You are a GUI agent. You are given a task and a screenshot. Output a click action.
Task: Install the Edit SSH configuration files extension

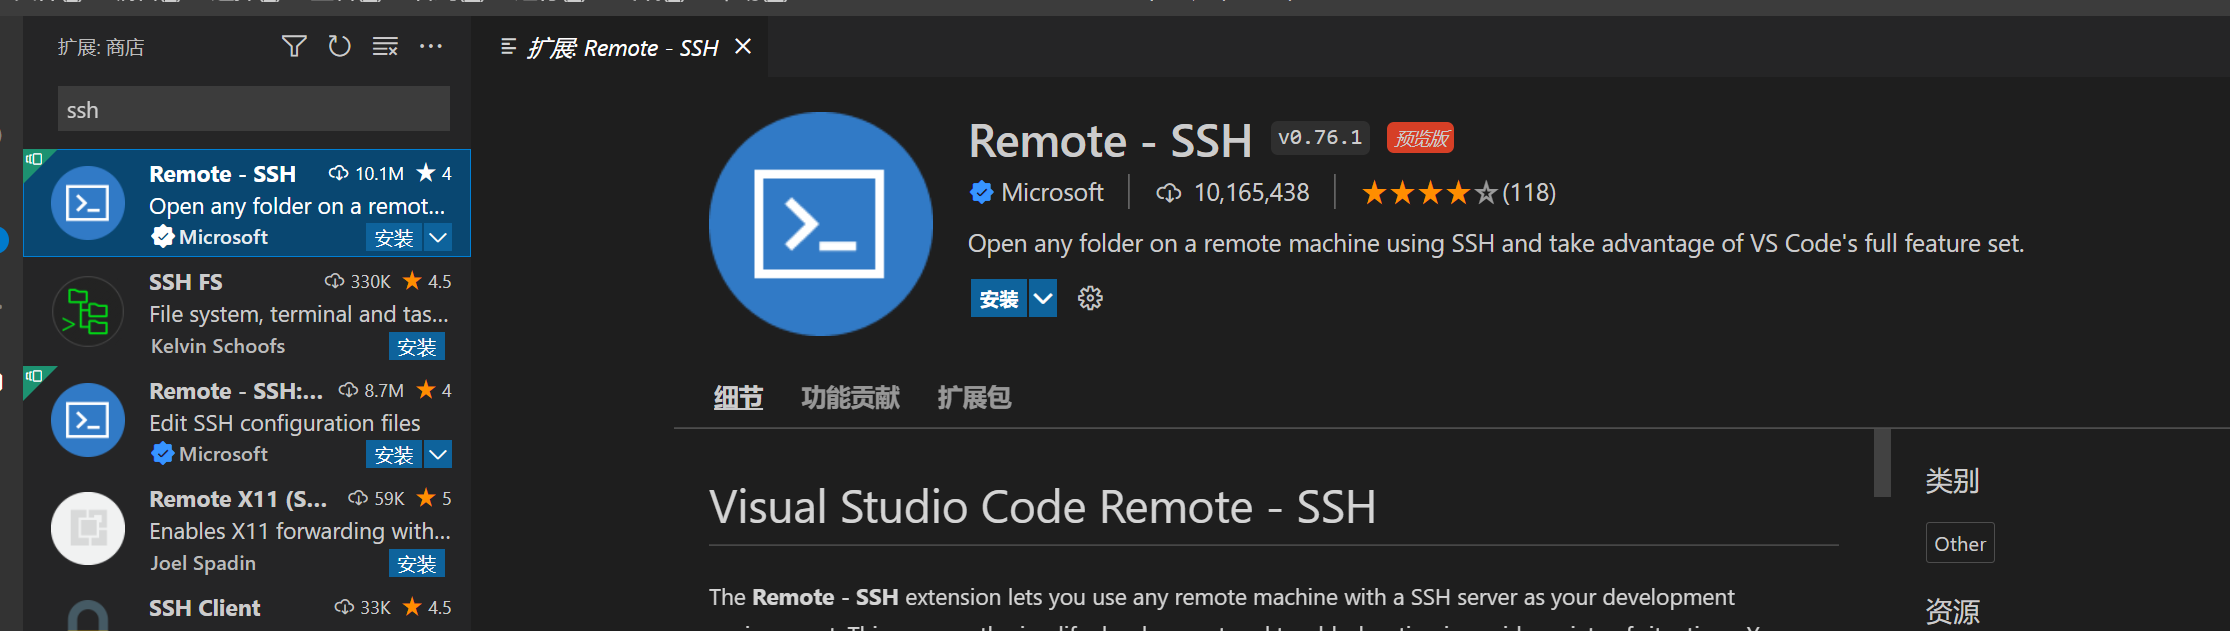[x=394, y=455]
